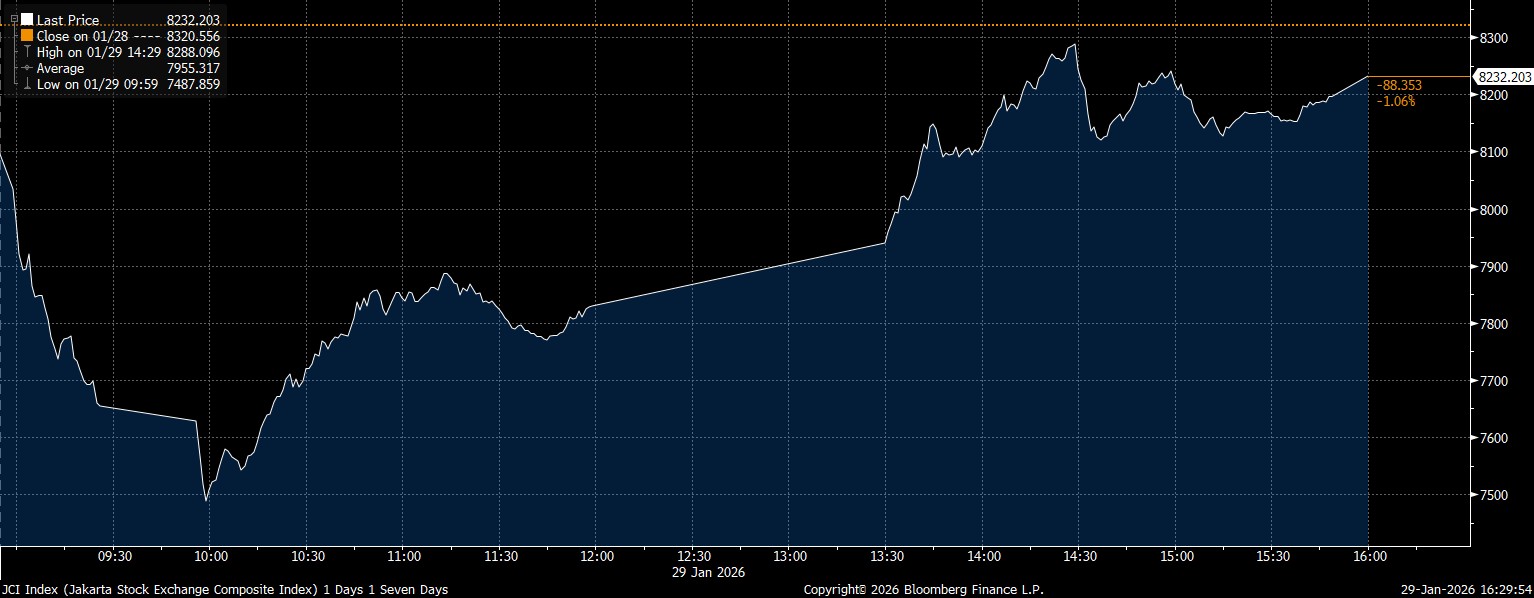Click the Last Price legend label
Image resolution: width=1534 pixels, height=598 pixels.
(x=67, y=19)
